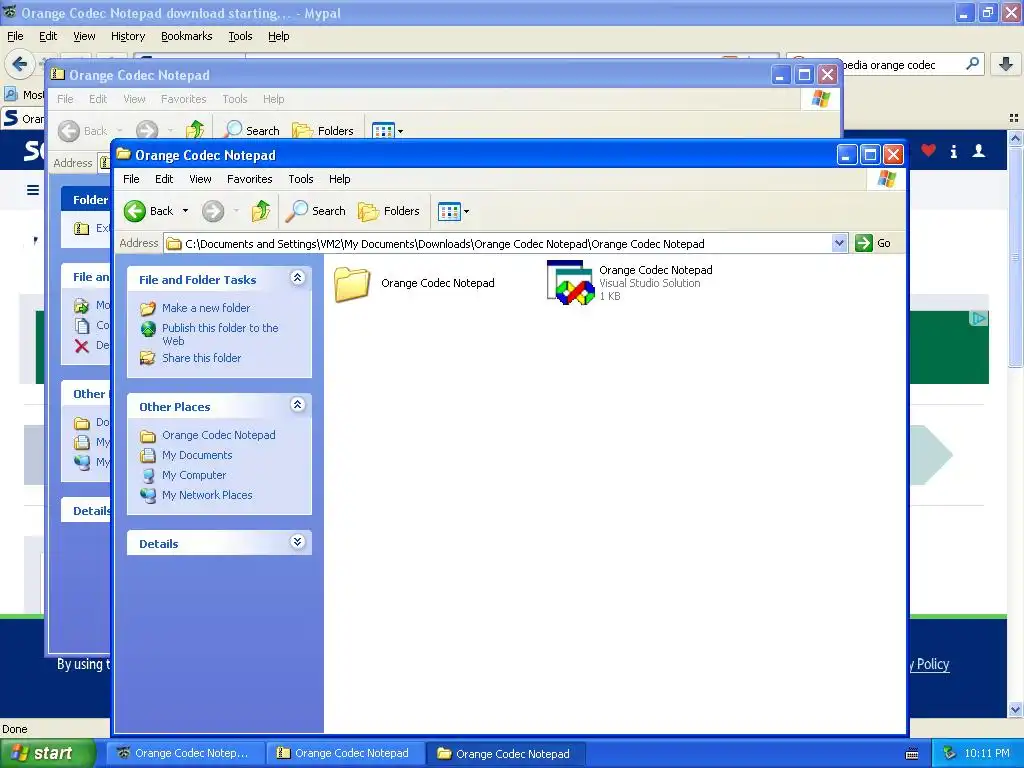
Task: Open the webpage hamburger menu icon
Action: tap(33, 190)
